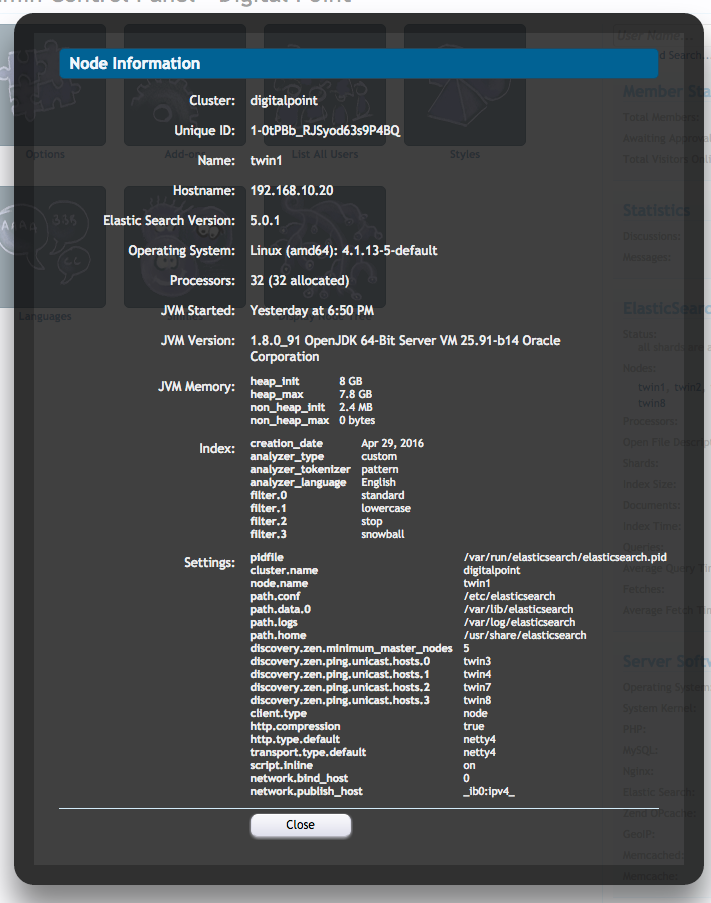Viewport: 711px width, 903px height.
Task: Select unicast hosts.2 value 'twin7'
Action: 477,687
